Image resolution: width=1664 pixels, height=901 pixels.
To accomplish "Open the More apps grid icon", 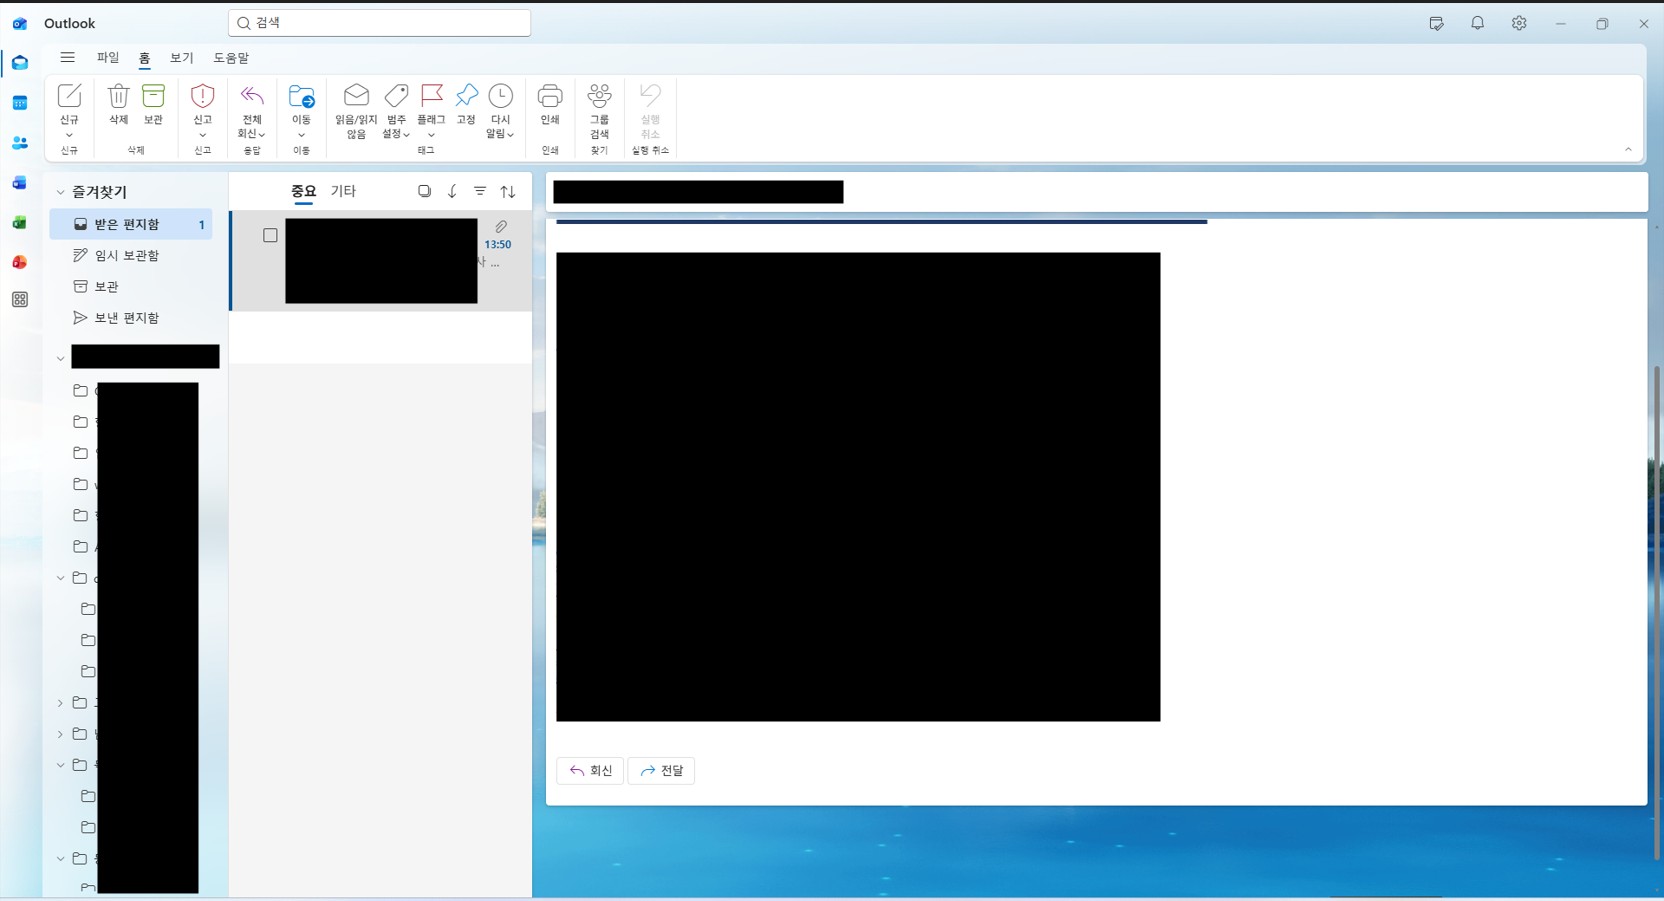I will [20, 300].
